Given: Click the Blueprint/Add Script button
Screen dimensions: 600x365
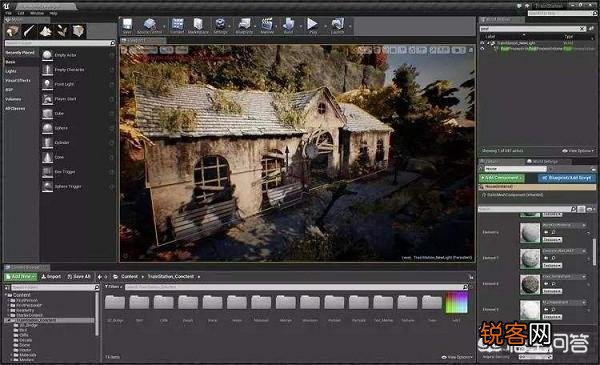Looking at the screenshot, I should (x=567, y=178).
